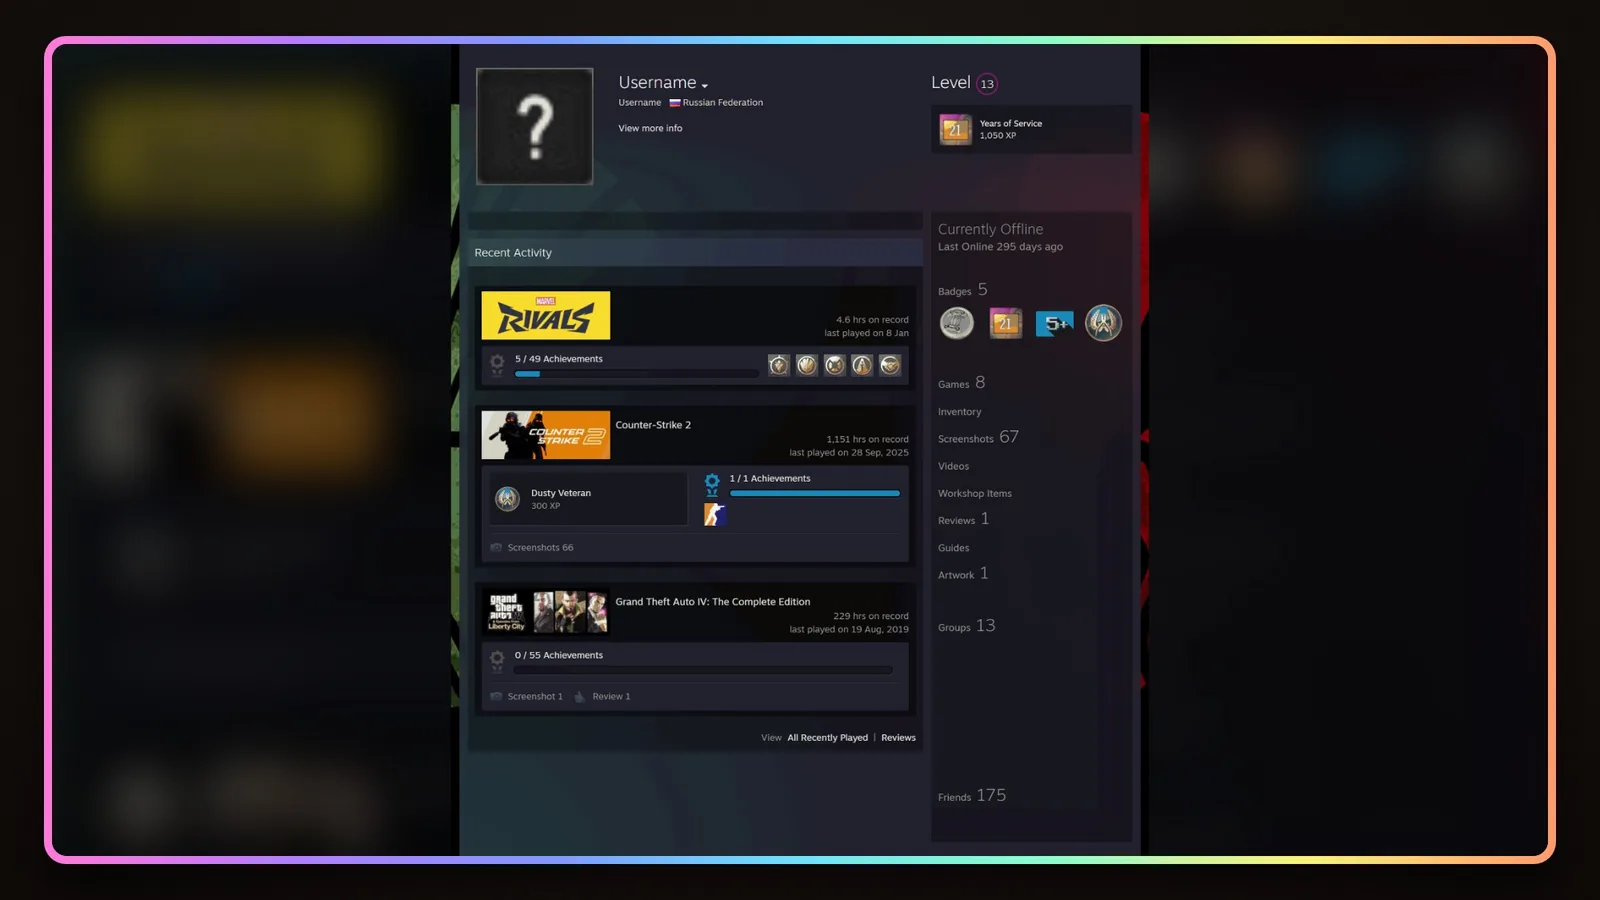The height and width of the screenshot is (900, 1600).
Task: Click the camera icon beside Screenshots 66
Action: point(496,548)
